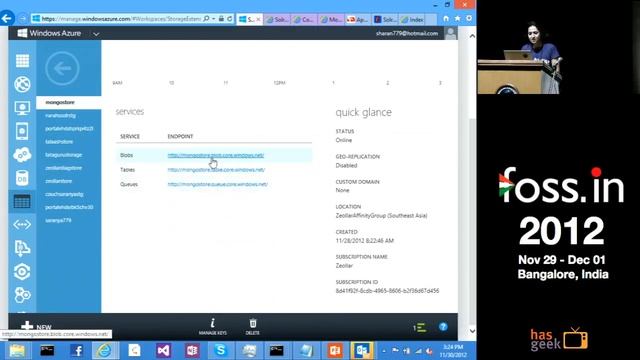This screenshot has width=640, height=360.
Task: Switch to the 'Index' browser tab
Action: (412, 19)
